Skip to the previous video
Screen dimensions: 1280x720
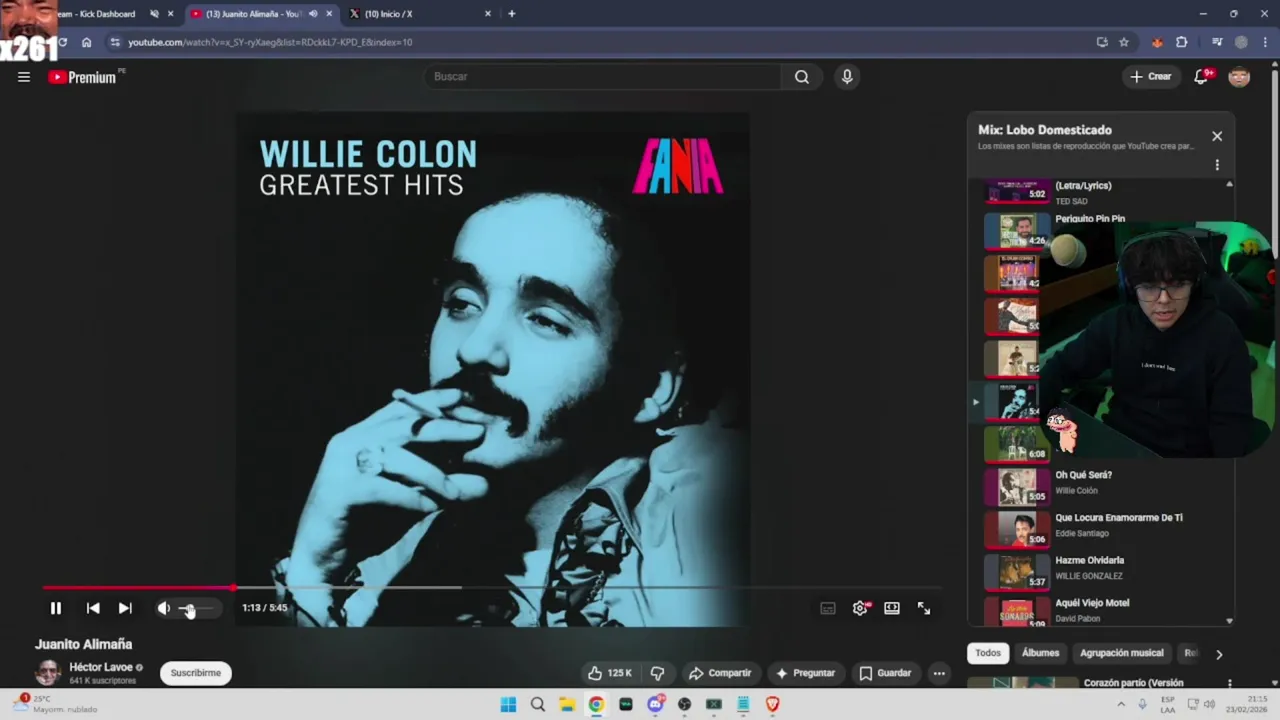pyautogui.click(x=93, y=608)
